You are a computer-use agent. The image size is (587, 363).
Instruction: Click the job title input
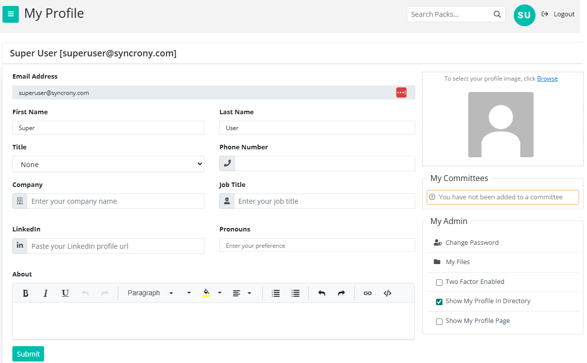tap(325, 201)
